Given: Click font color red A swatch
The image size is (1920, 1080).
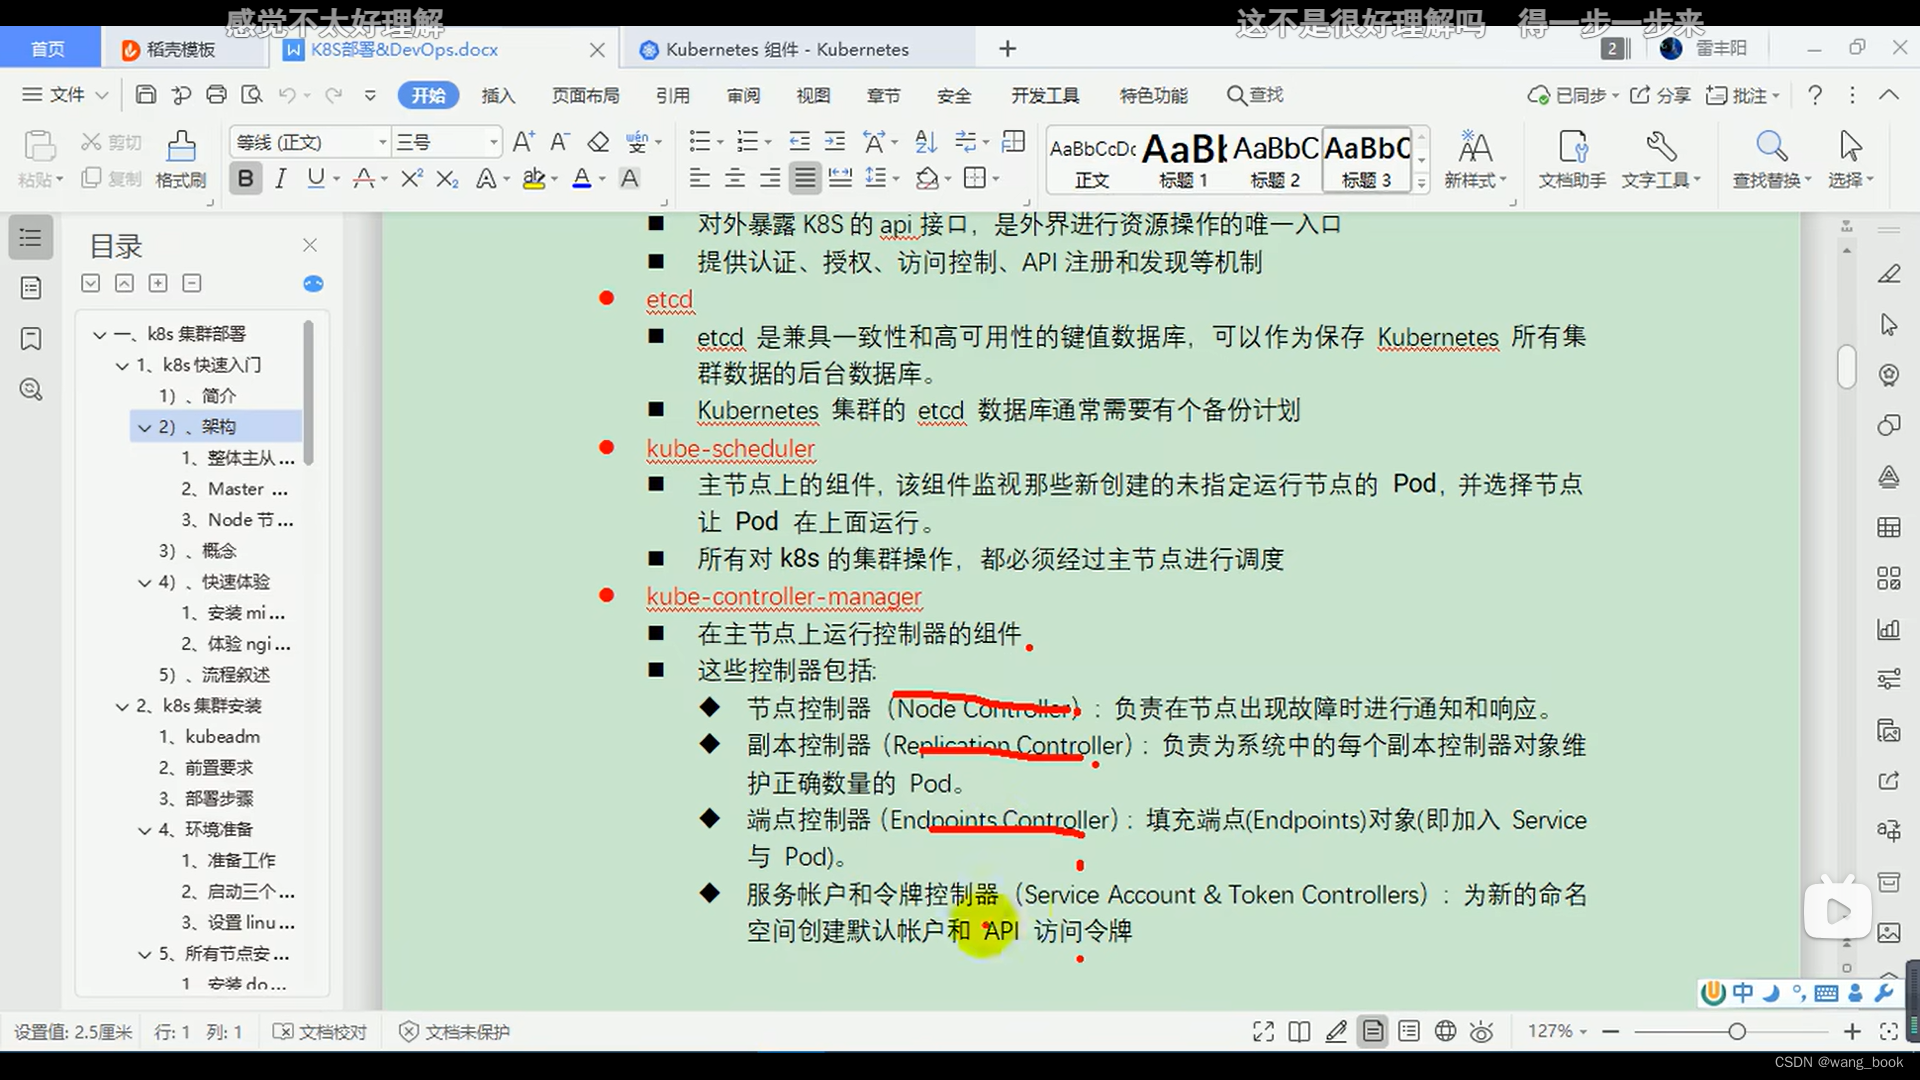Looking at the screenshot, I should pos(581,179).
